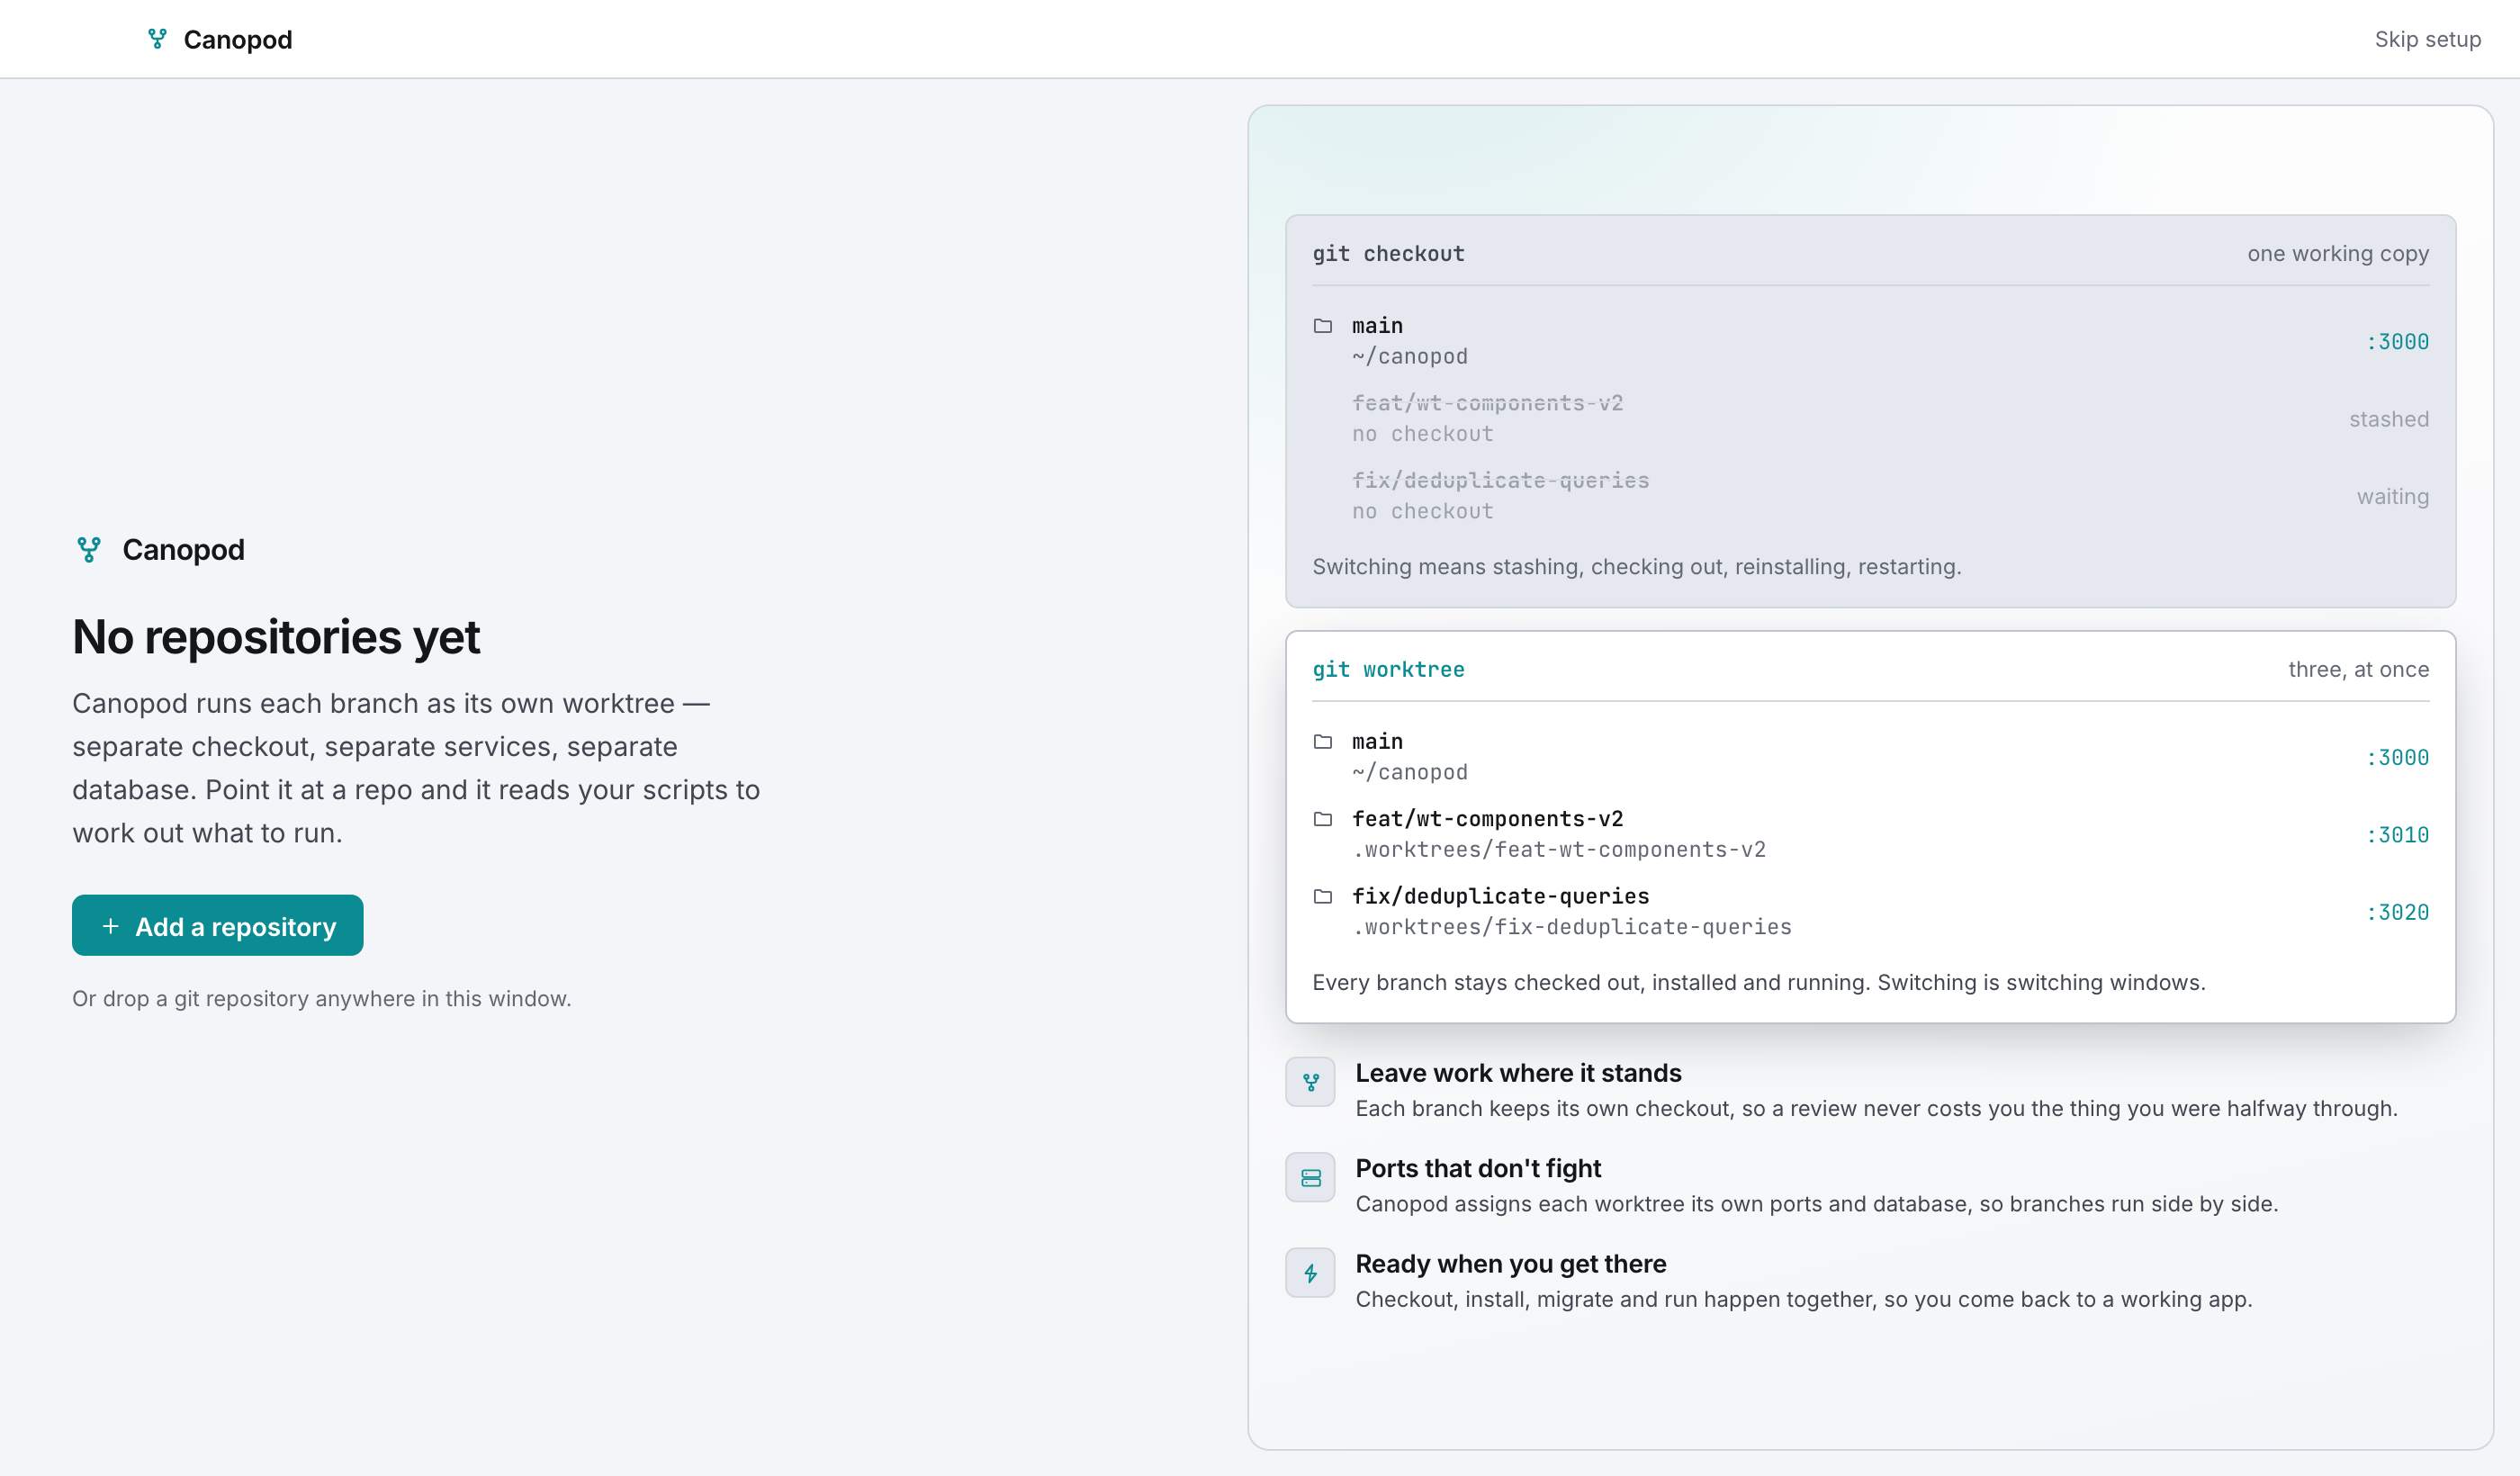Click the struck-through feat/wt-components-v2 branch
The height and width of the screenshot is (1476, 2520).
[x=1487, y=403]
